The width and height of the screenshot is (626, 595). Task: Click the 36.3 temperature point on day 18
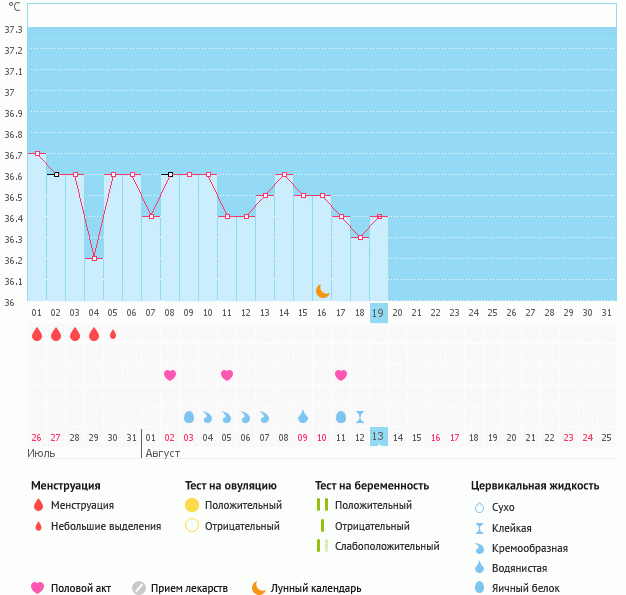(360, 237)
